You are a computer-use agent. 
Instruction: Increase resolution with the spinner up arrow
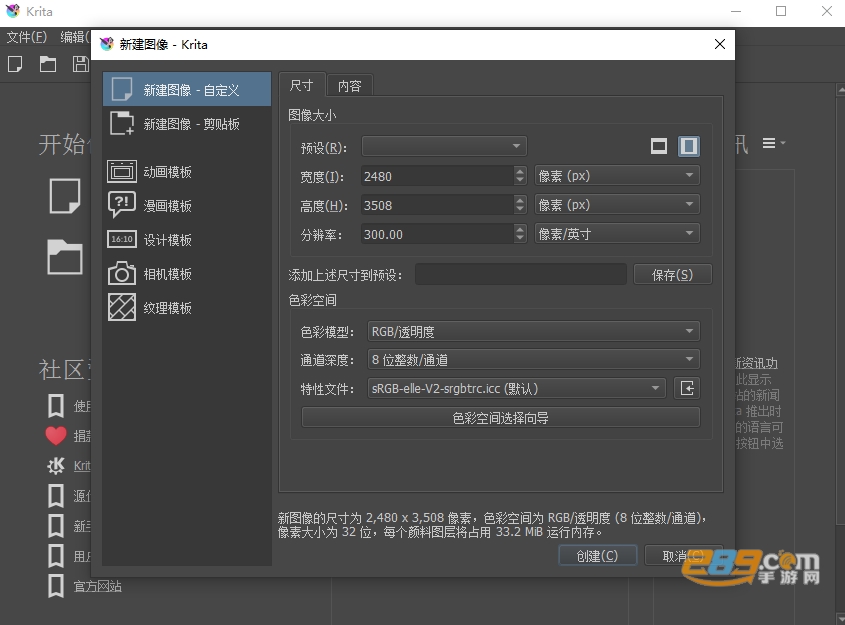pyautogui.click(x=520, y=230)
